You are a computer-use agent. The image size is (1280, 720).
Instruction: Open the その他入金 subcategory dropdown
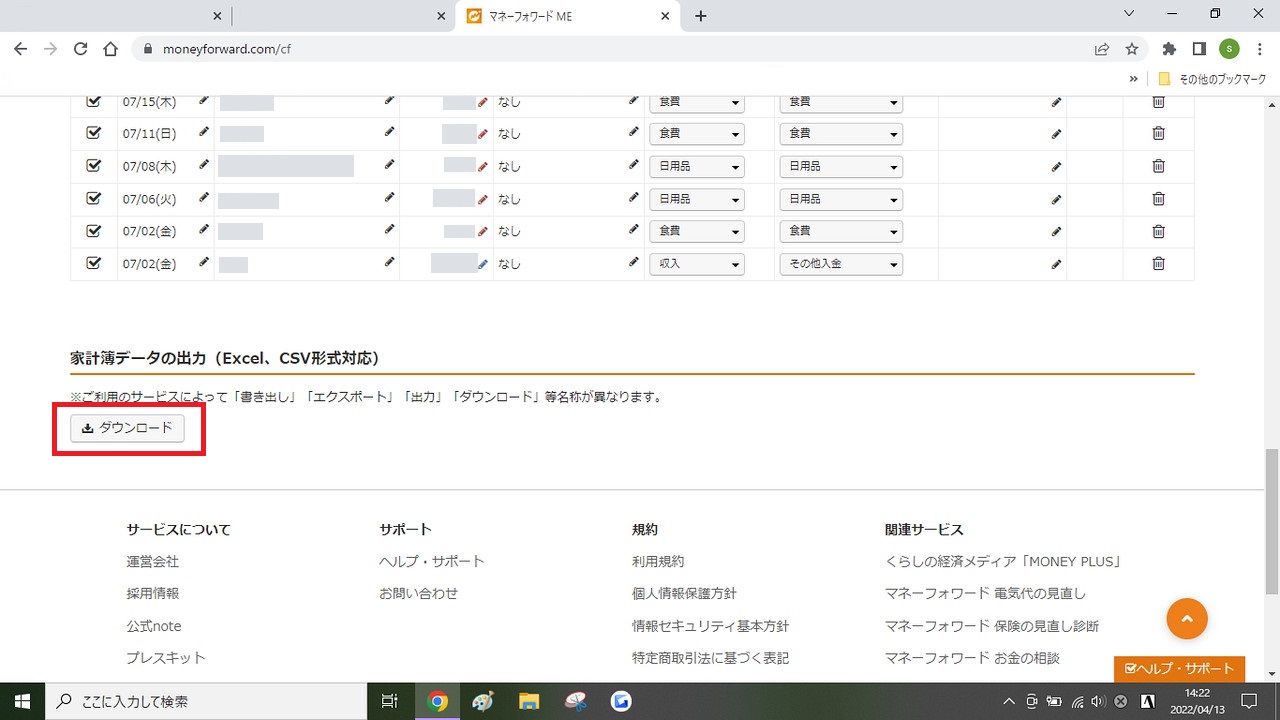click(x=841, y=264)
